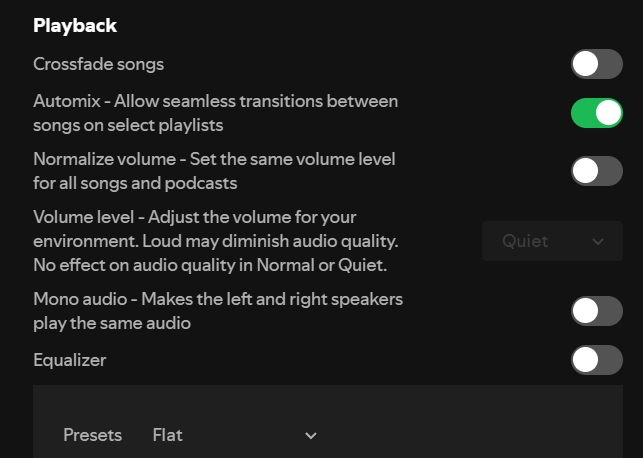The height and width of the screenshot is (458, 643).
Task: Click the Equalizer label
Action: (69, 360)
